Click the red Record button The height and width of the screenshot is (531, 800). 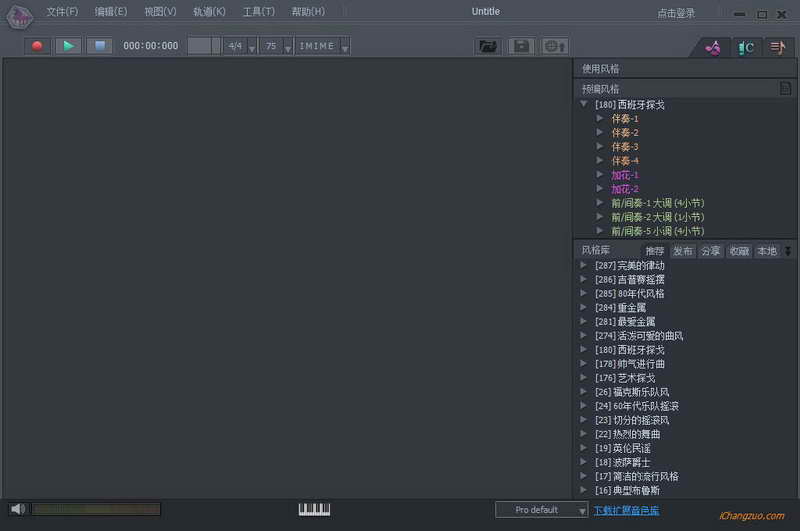[37, 46]
